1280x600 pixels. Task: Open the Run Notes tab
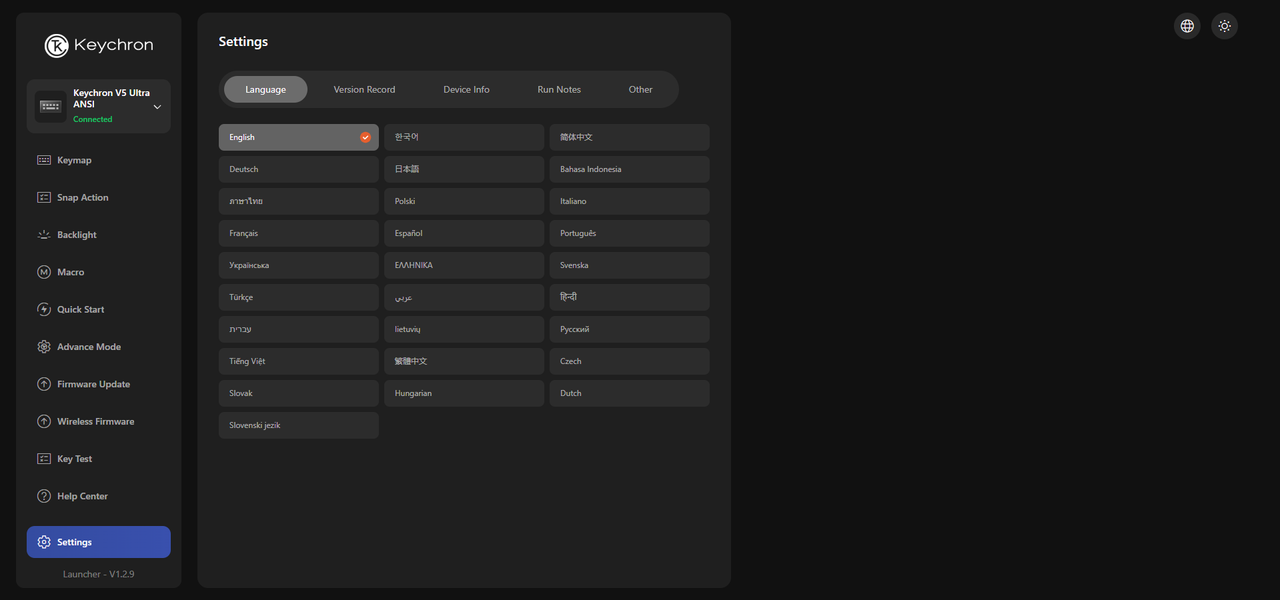point(559,89)
